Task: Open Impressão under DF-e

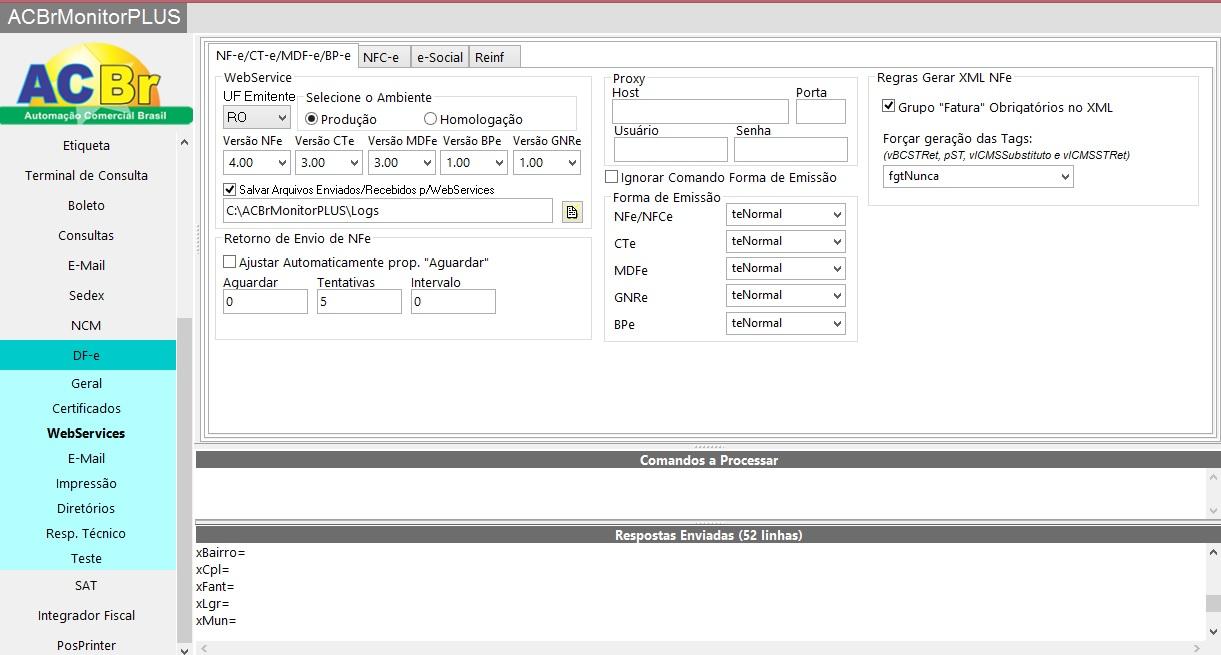Action: [x=87, y=483]
